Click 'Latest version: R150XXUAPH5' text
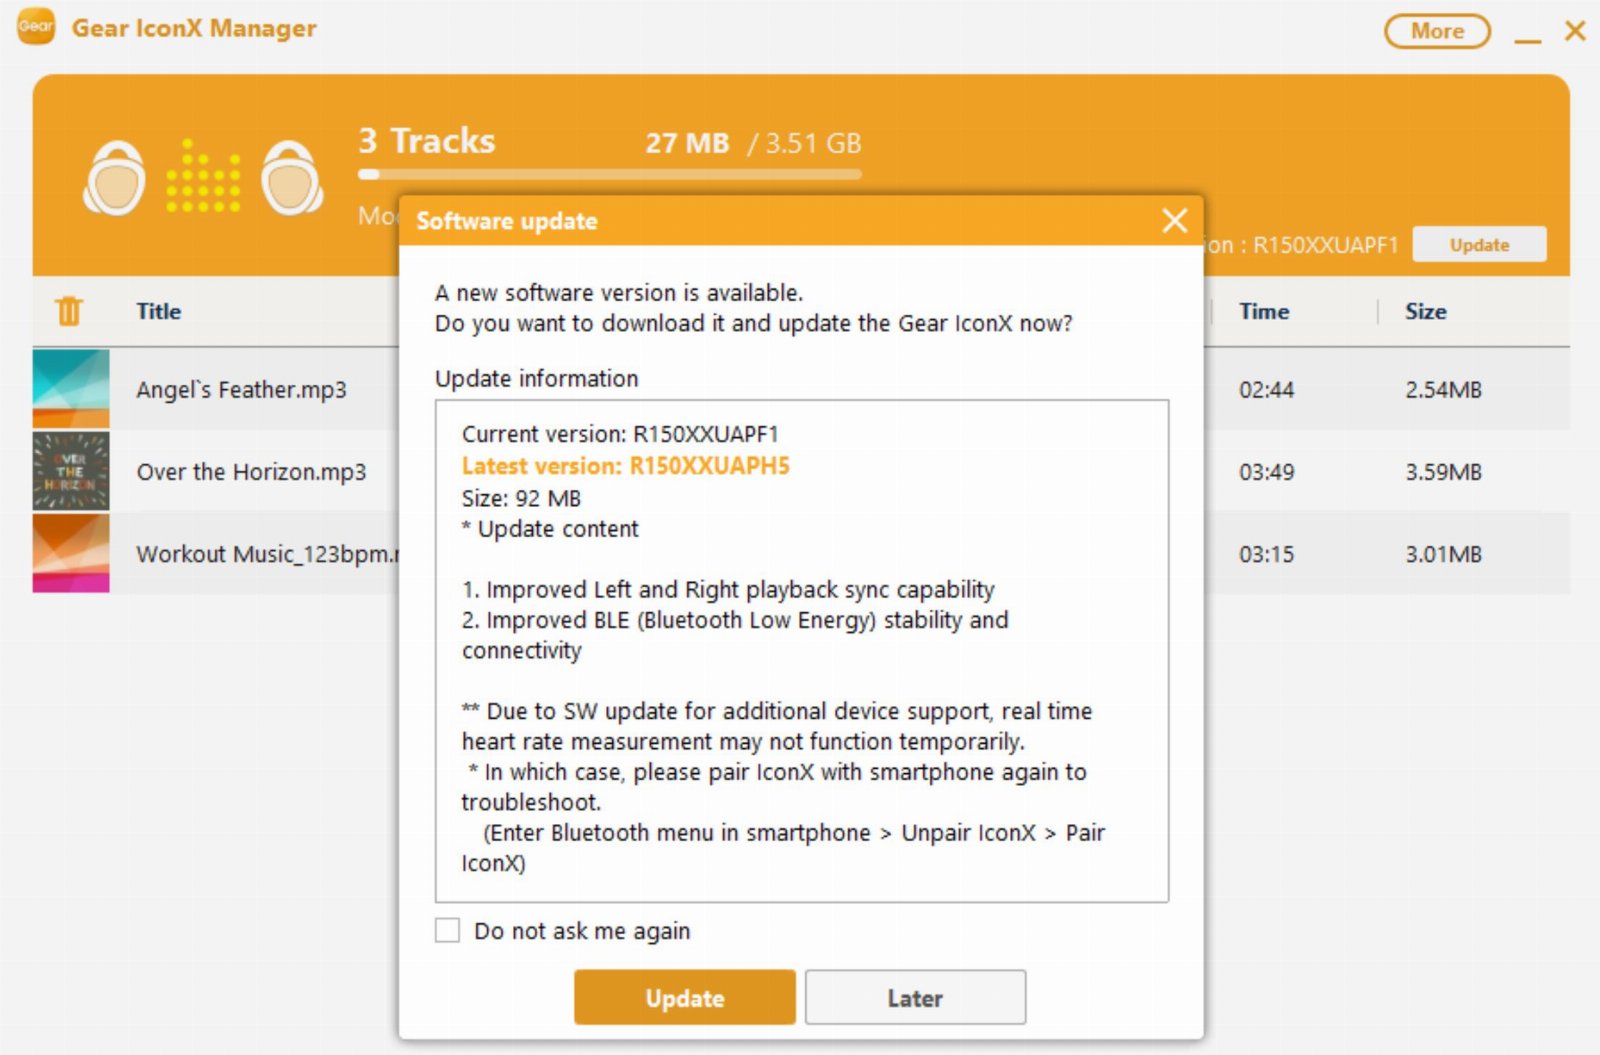 [626, 466]
